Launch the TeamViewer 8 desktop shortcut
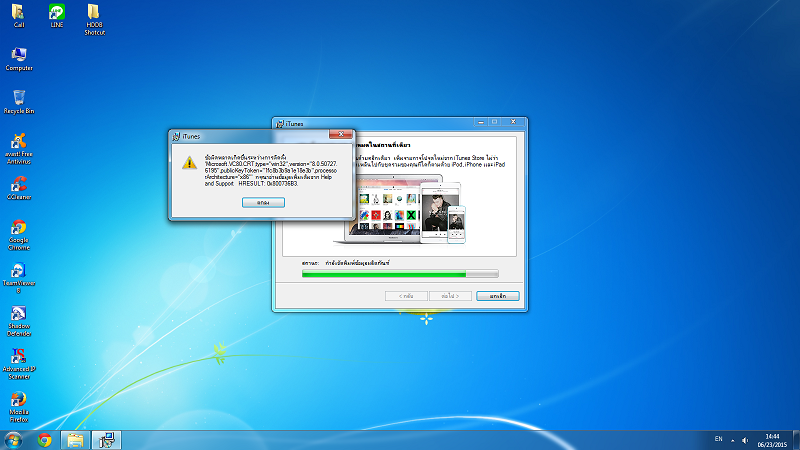Viewport: 800px width, 450px height. pyautogui.click(x=19, y=278)
